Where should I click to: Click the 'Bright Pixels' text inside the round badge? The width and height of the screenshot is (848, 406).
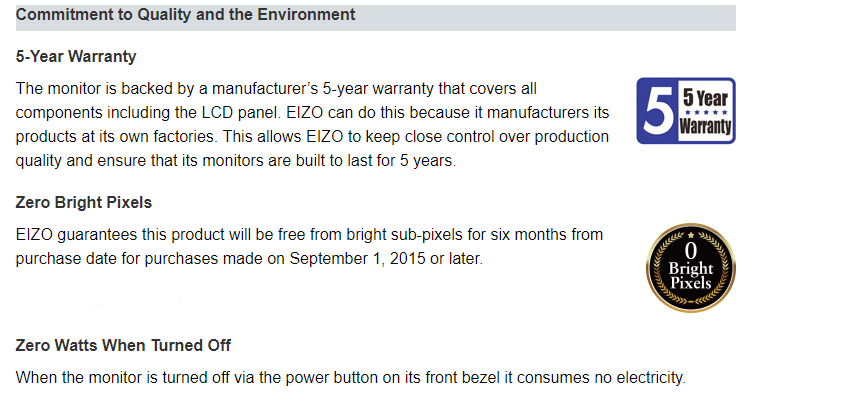(691, 275)
